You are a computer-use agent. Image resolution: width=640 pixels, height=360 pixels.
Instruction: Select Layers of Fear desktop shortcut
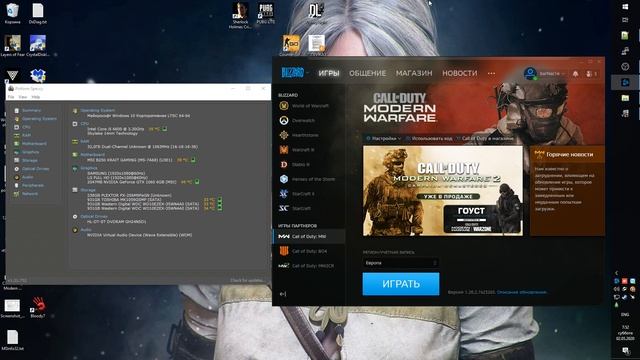[x=12, y=46]
